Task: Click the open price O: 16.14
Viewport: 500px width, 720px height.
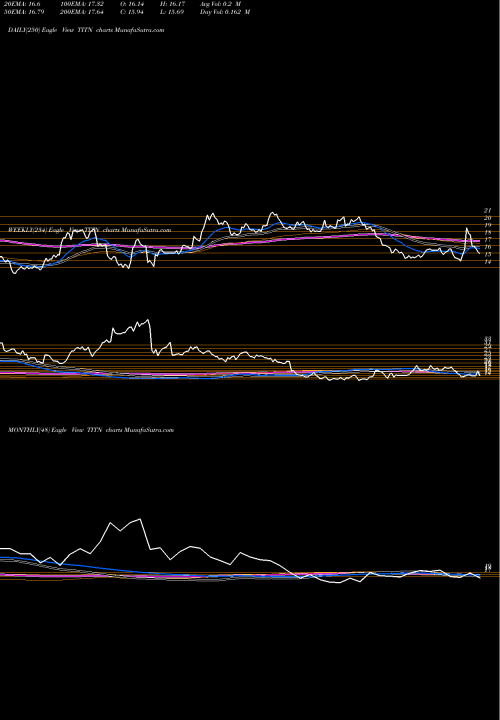Action: pyautogui.click(x=131, y=4)
